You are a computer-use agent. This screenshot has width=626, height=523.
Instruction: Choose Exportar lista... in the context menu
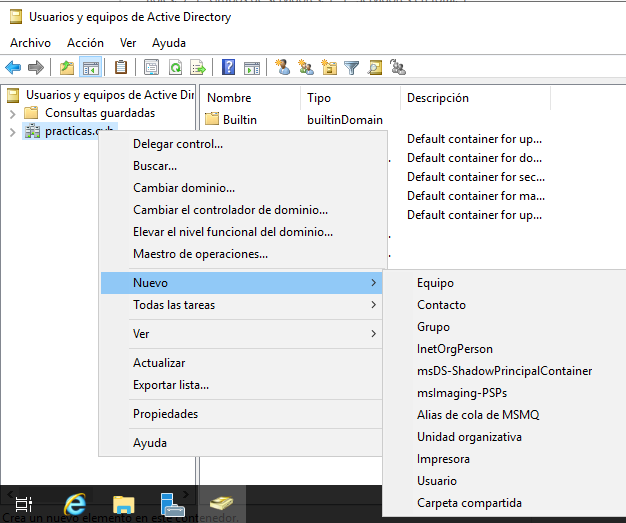pos(242,384)
